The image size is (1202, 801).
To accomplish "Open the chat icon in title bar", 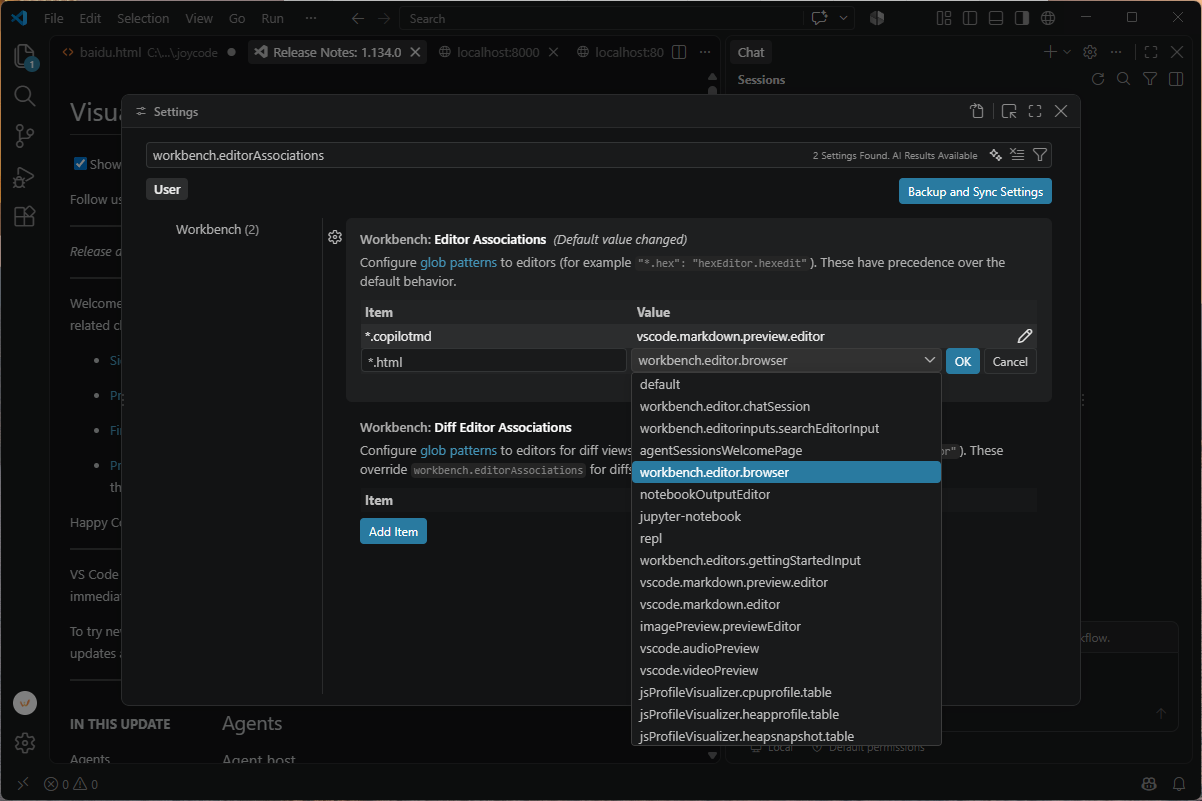I will (820, 18).
